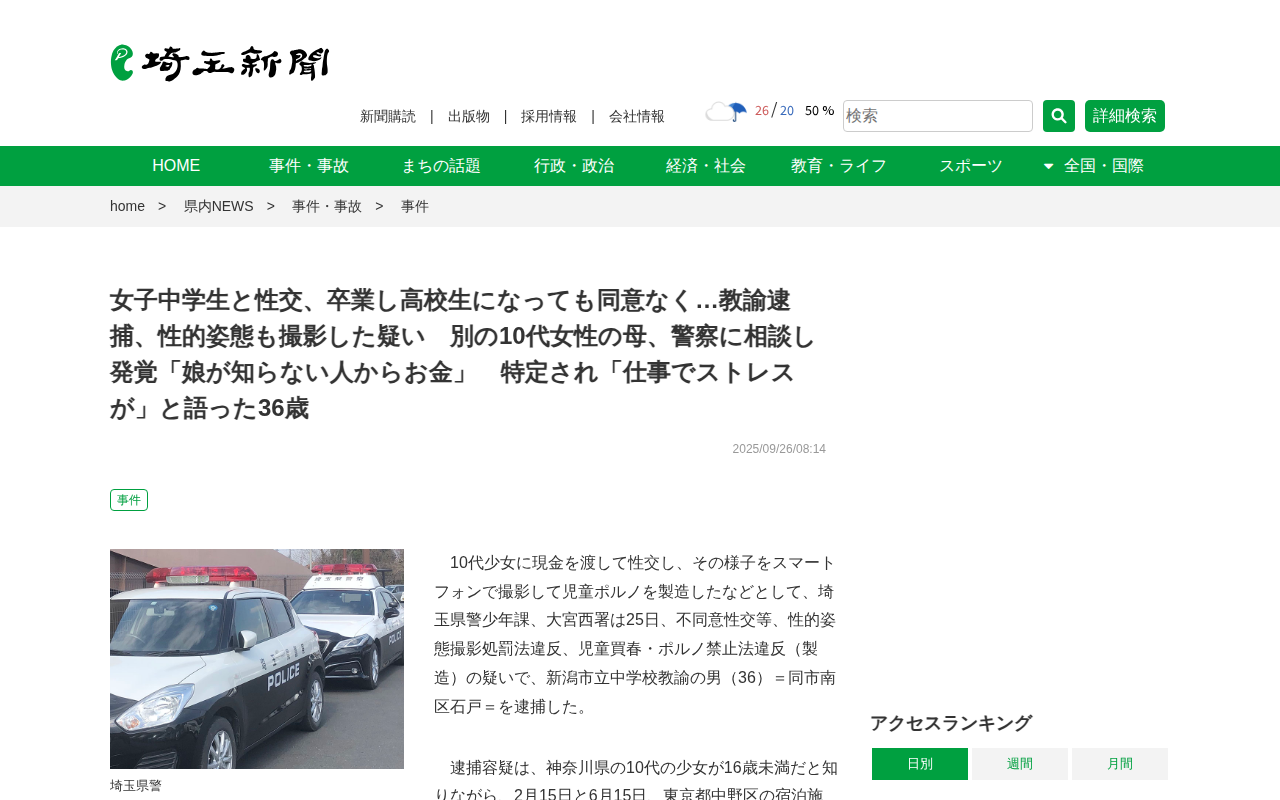Expand the 全国・国際 dropdown arrow
The height and width of the screenshot is (800, 1280).
(x=1048, y=166)
